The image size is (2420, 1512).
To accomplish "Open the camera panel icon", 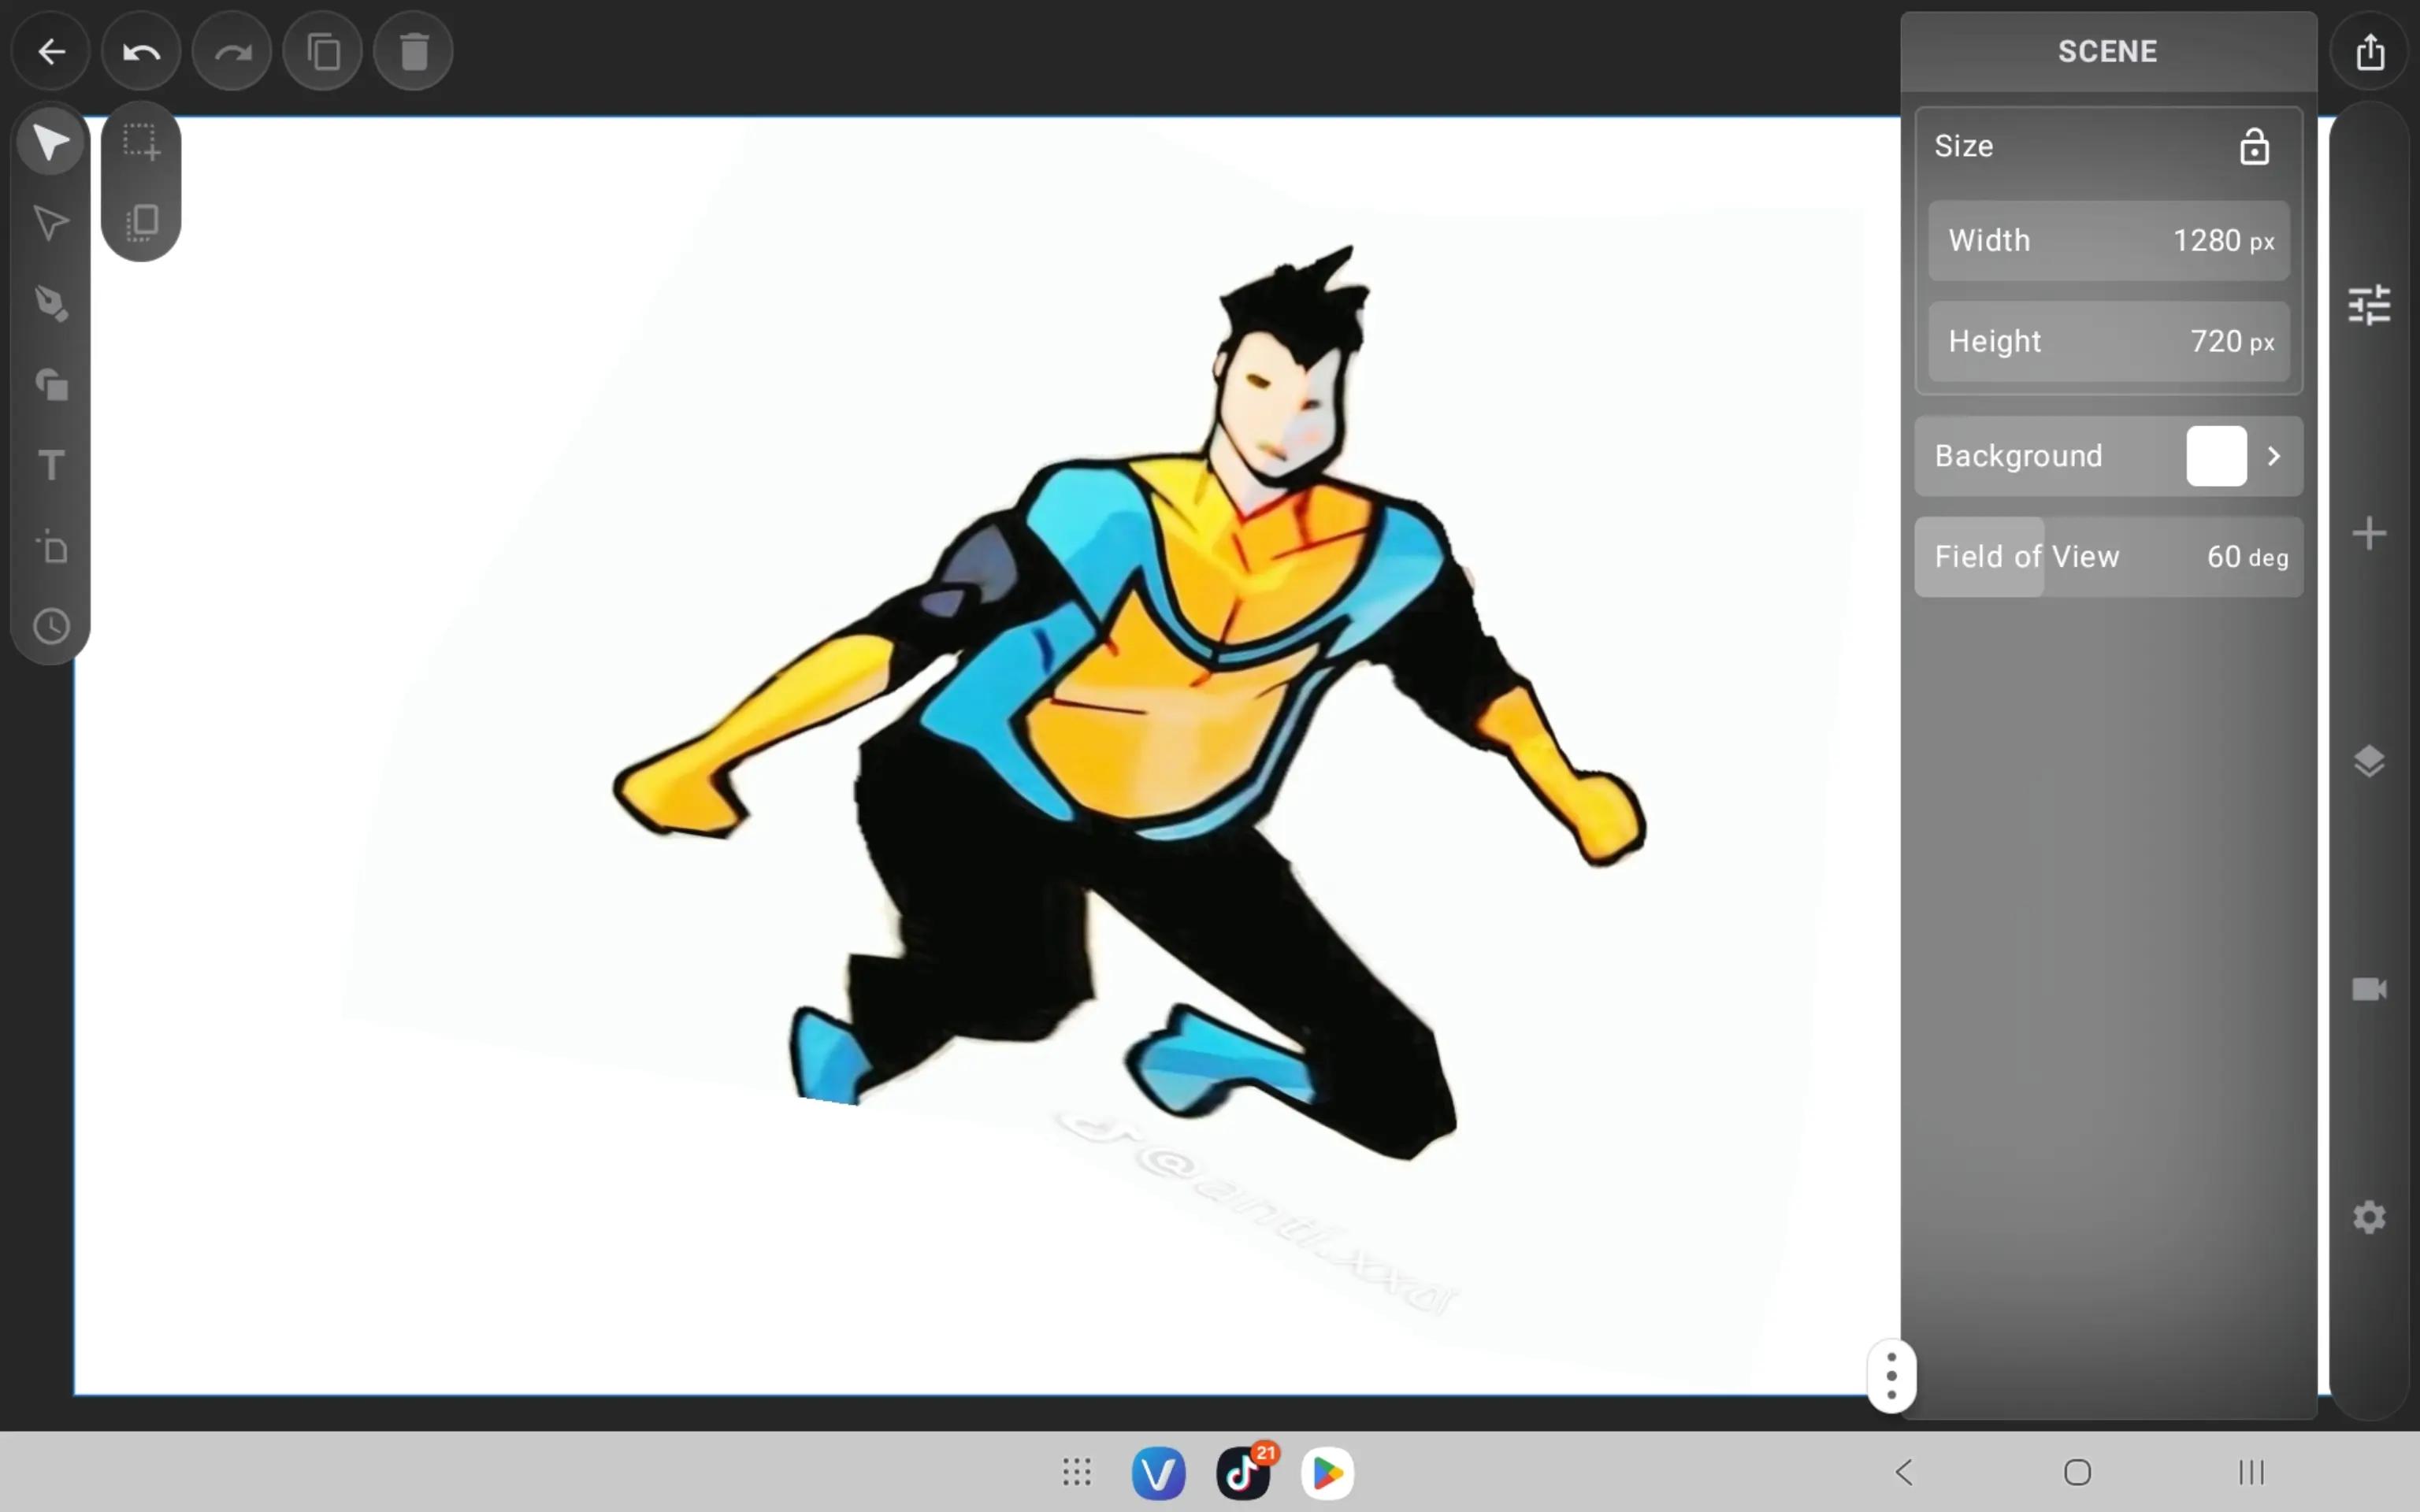I will 2369,989.
